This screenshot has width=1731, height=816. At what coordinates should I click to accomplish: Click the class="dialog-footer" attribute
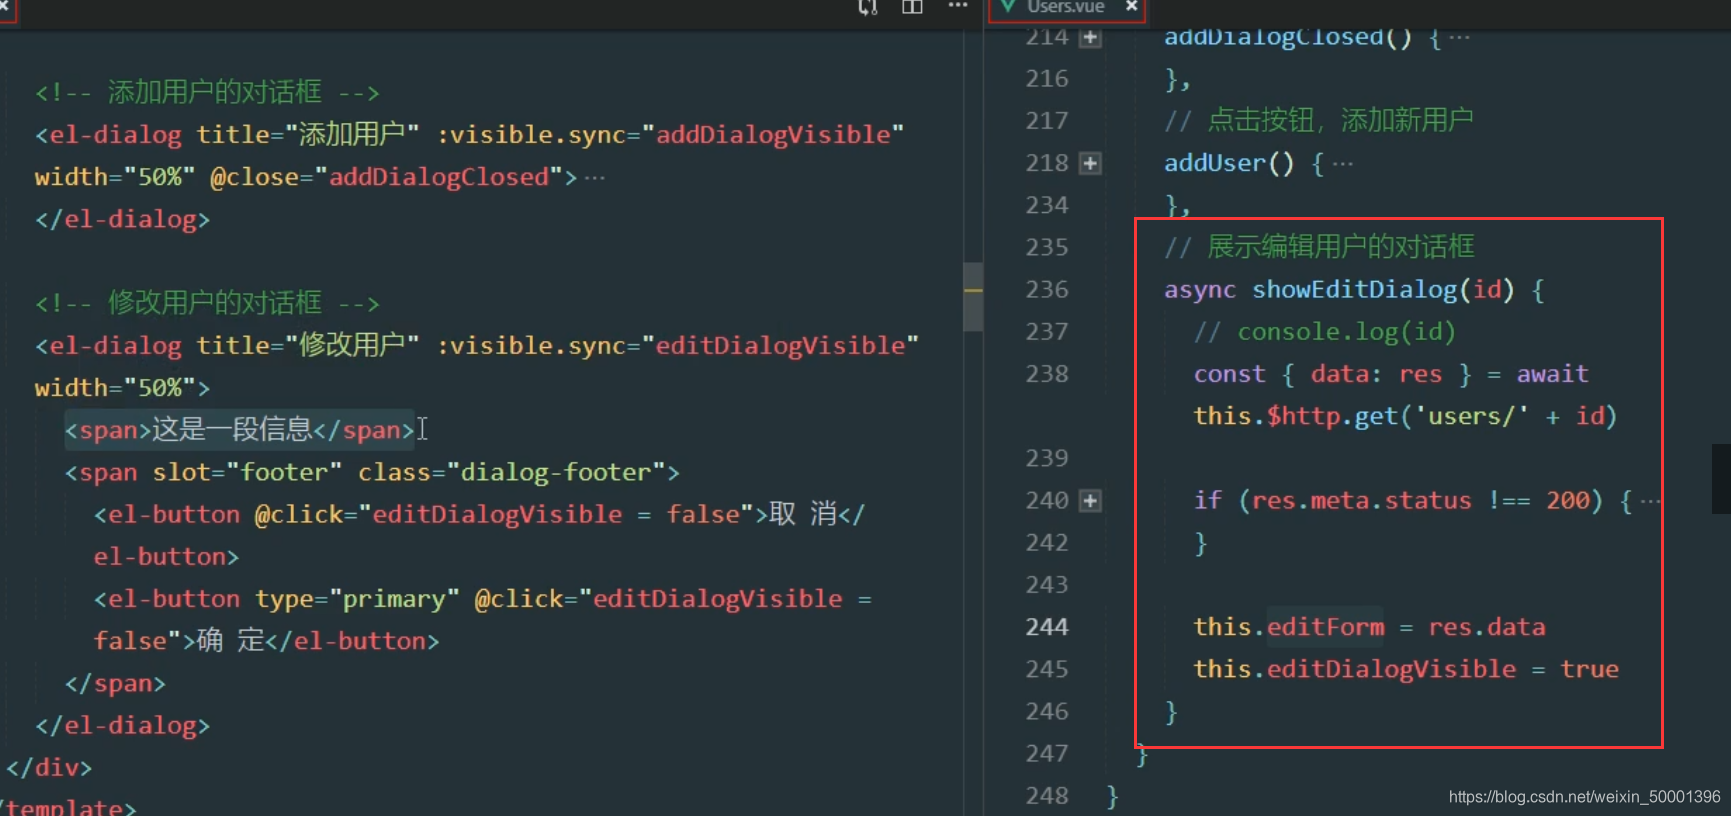tap(512, 472)
